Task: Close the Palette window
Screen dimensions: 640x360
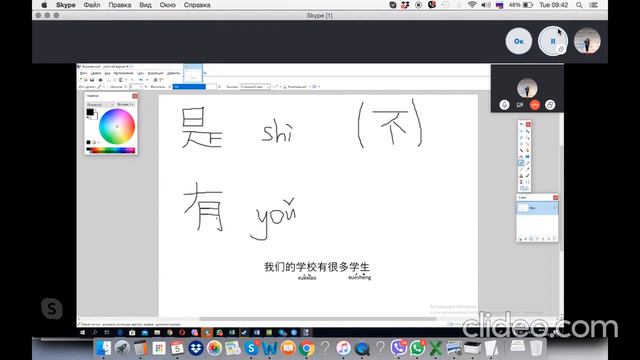Action: [x=135, y=96]
